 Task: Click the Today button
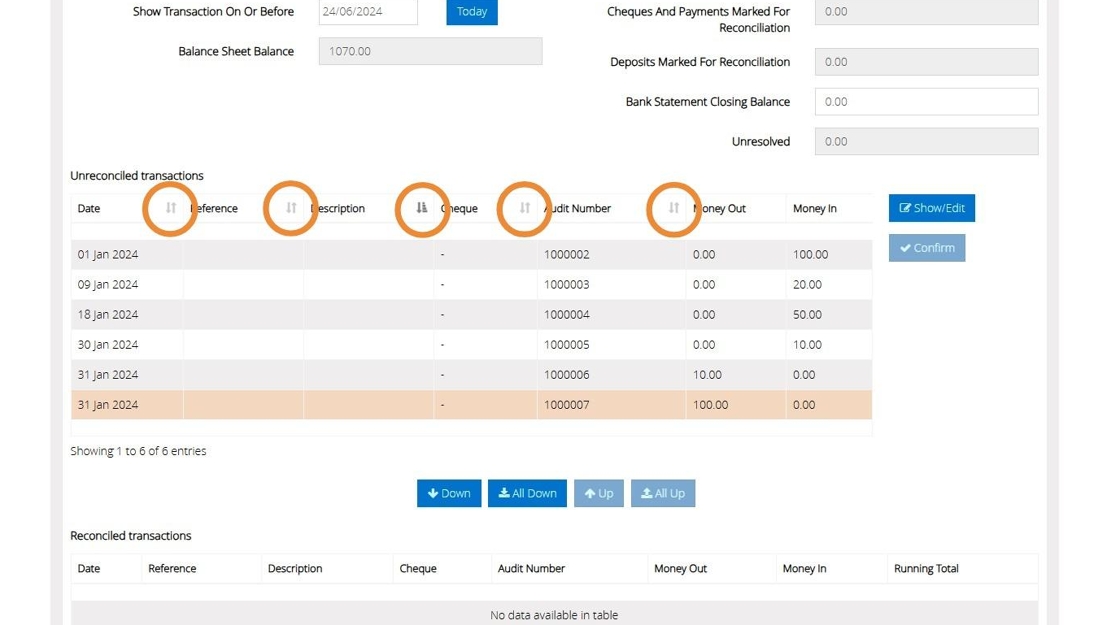[471, 11]
